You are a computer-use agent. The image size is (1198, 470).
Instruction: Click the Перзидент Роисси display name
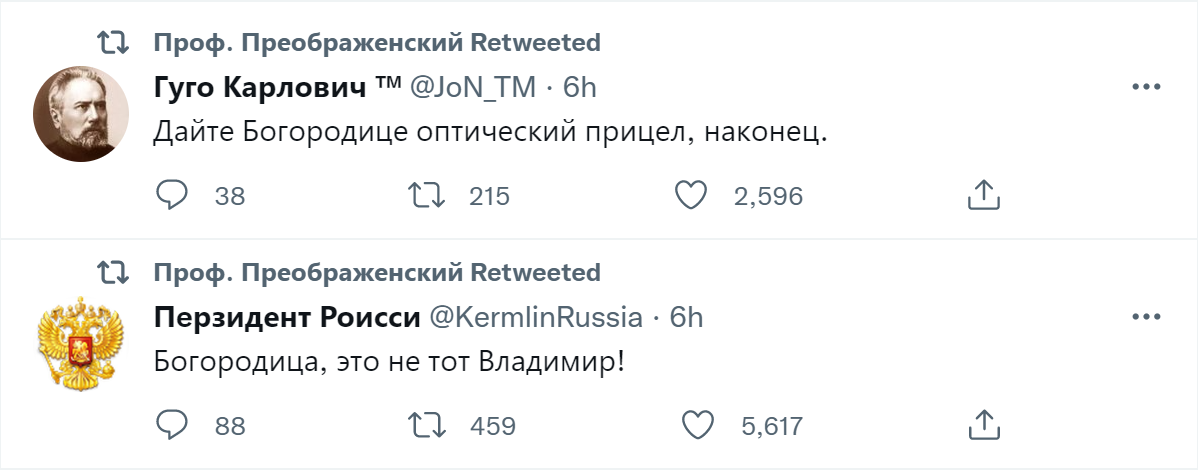click(x=287, y=318)
